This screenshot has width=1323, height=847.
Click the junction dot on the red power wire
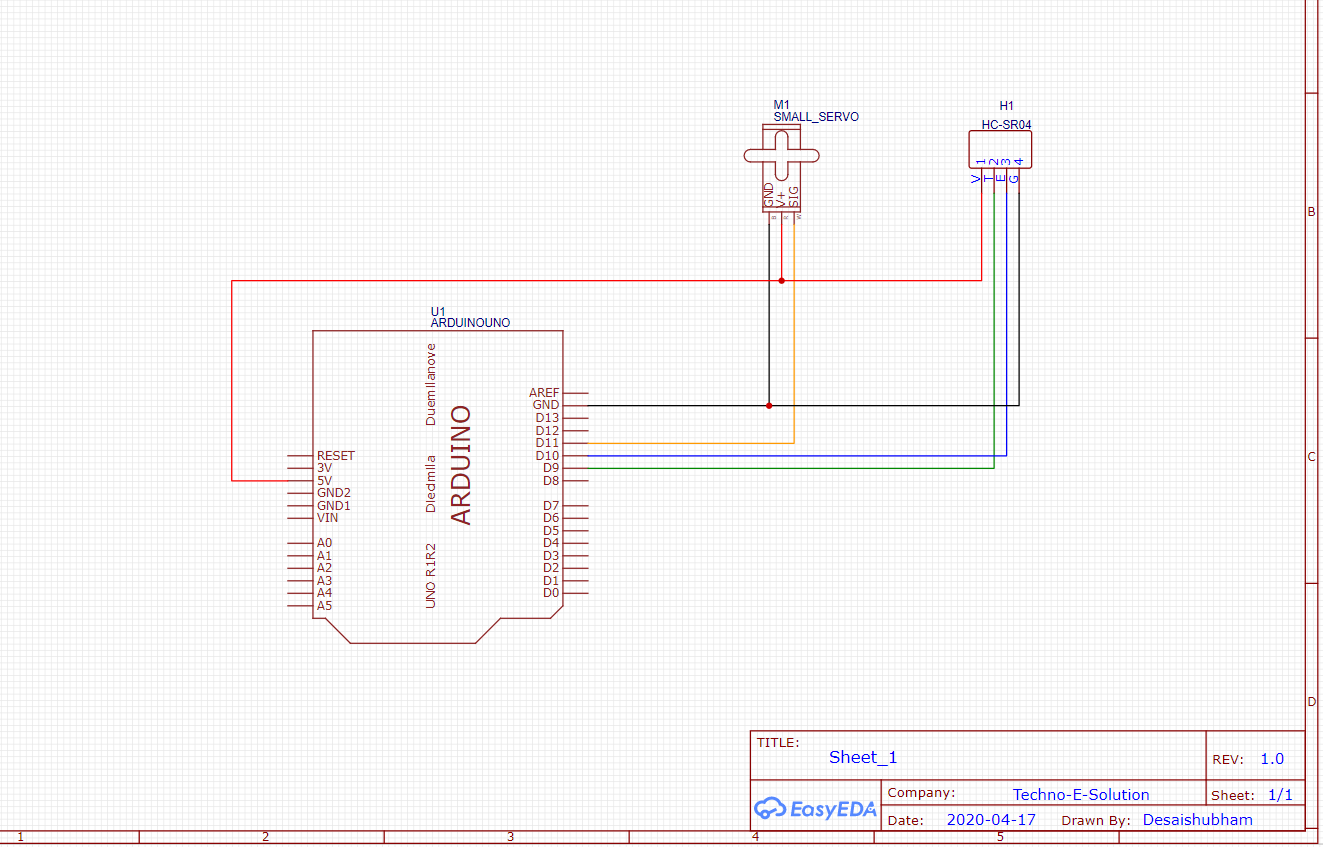point(780,281)
